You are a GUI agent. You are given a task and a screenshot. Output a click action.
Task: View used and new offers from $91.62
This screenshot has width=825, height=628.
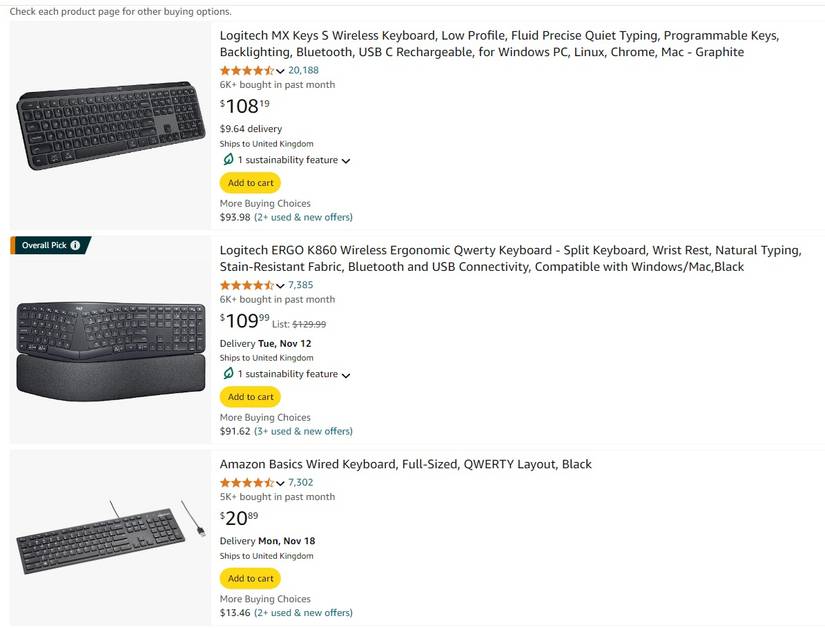pos(303,431)
